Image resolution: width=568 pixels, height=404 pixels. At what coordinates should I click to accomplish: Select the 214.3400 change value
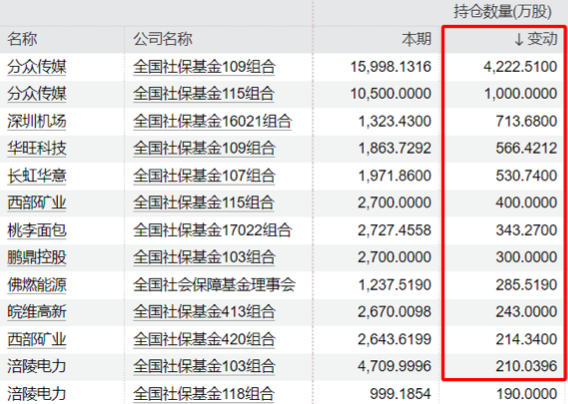click(x=527, y=339)
